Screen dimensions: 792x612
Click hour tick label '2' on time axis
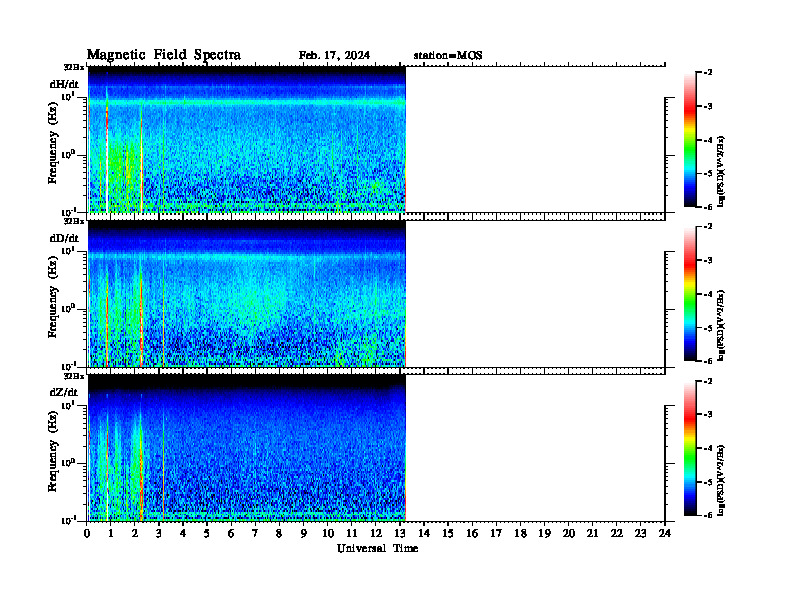pos(135,534)
